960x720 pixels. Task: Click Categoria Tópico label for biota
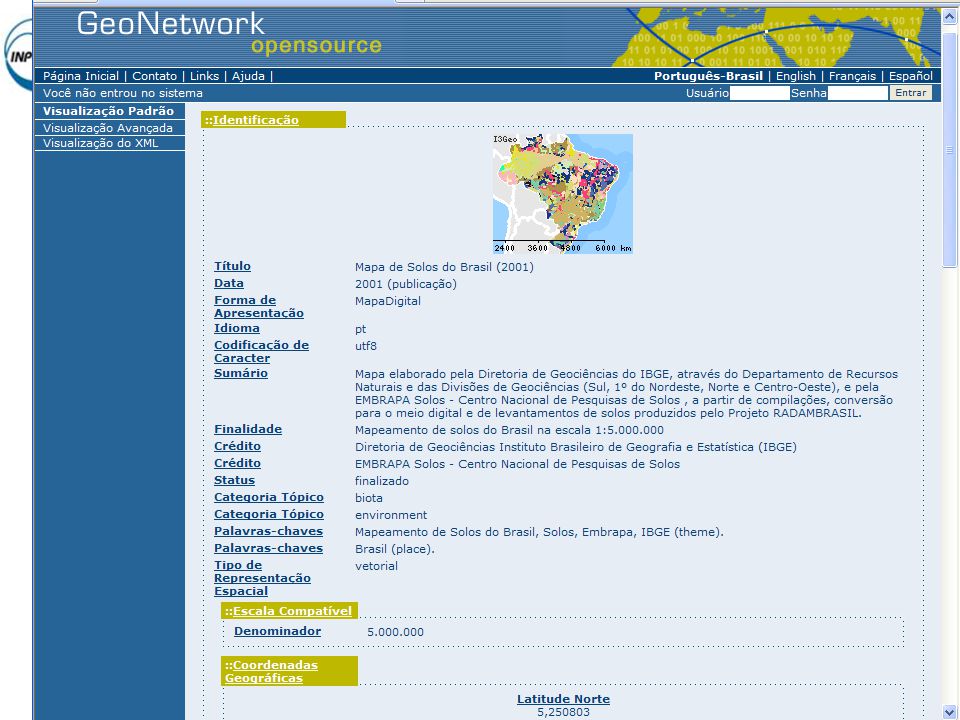pos(269,497)
